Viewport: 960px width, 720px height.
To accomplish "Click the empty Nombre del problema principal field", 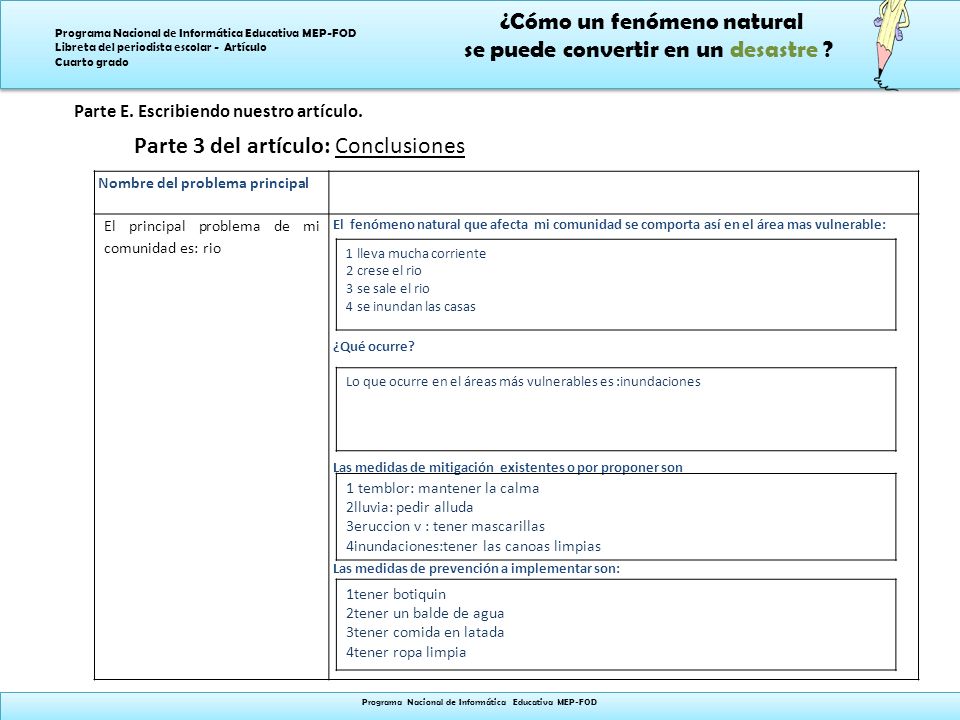I will [623, 192].
